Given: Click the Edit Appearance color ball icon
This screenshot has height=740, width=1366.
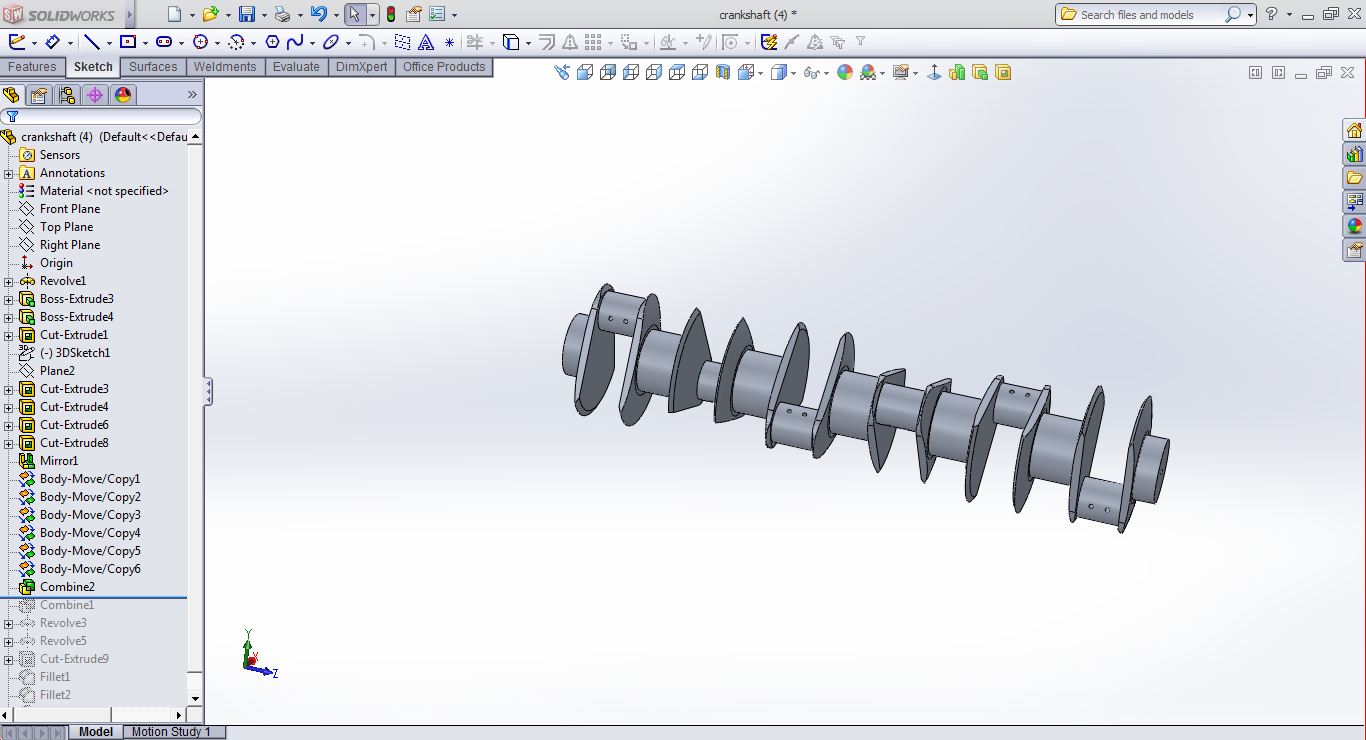Looking at the screenshot, I should pyautogui.click(x=845, y=72).
